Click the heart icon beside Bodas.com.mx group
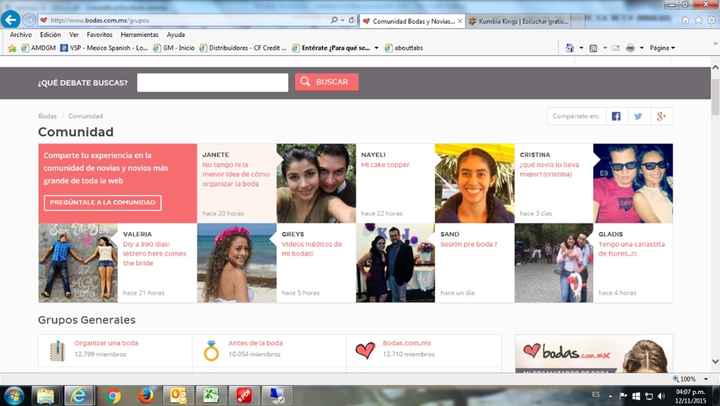This screenshot has width=720, height=406. coord(365,350)
